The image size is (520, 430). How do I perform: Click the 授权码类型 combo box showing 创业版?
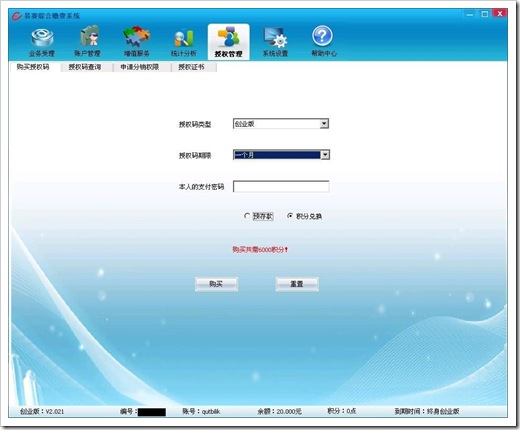(281, 124)
